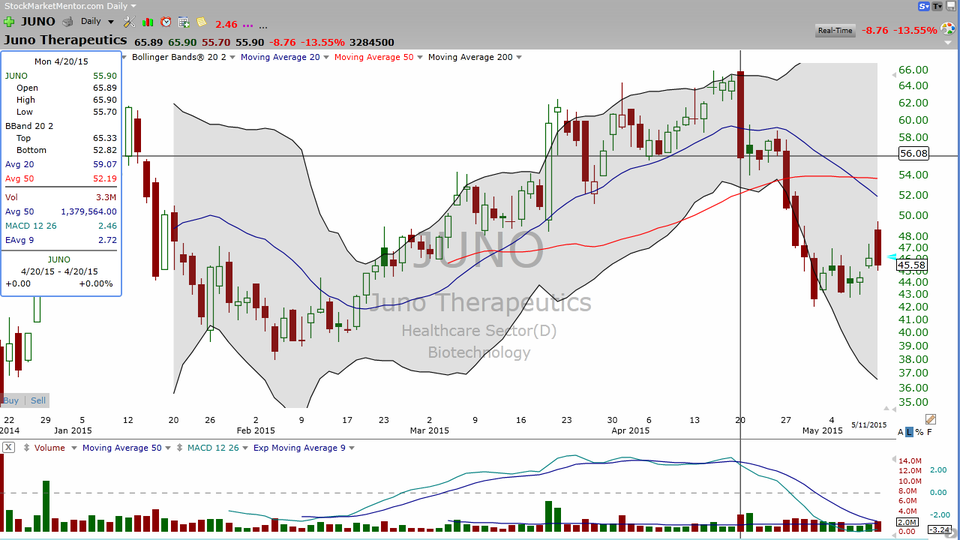Open the gray T dropdown button

pyautogui.click(x=938, y=6)
